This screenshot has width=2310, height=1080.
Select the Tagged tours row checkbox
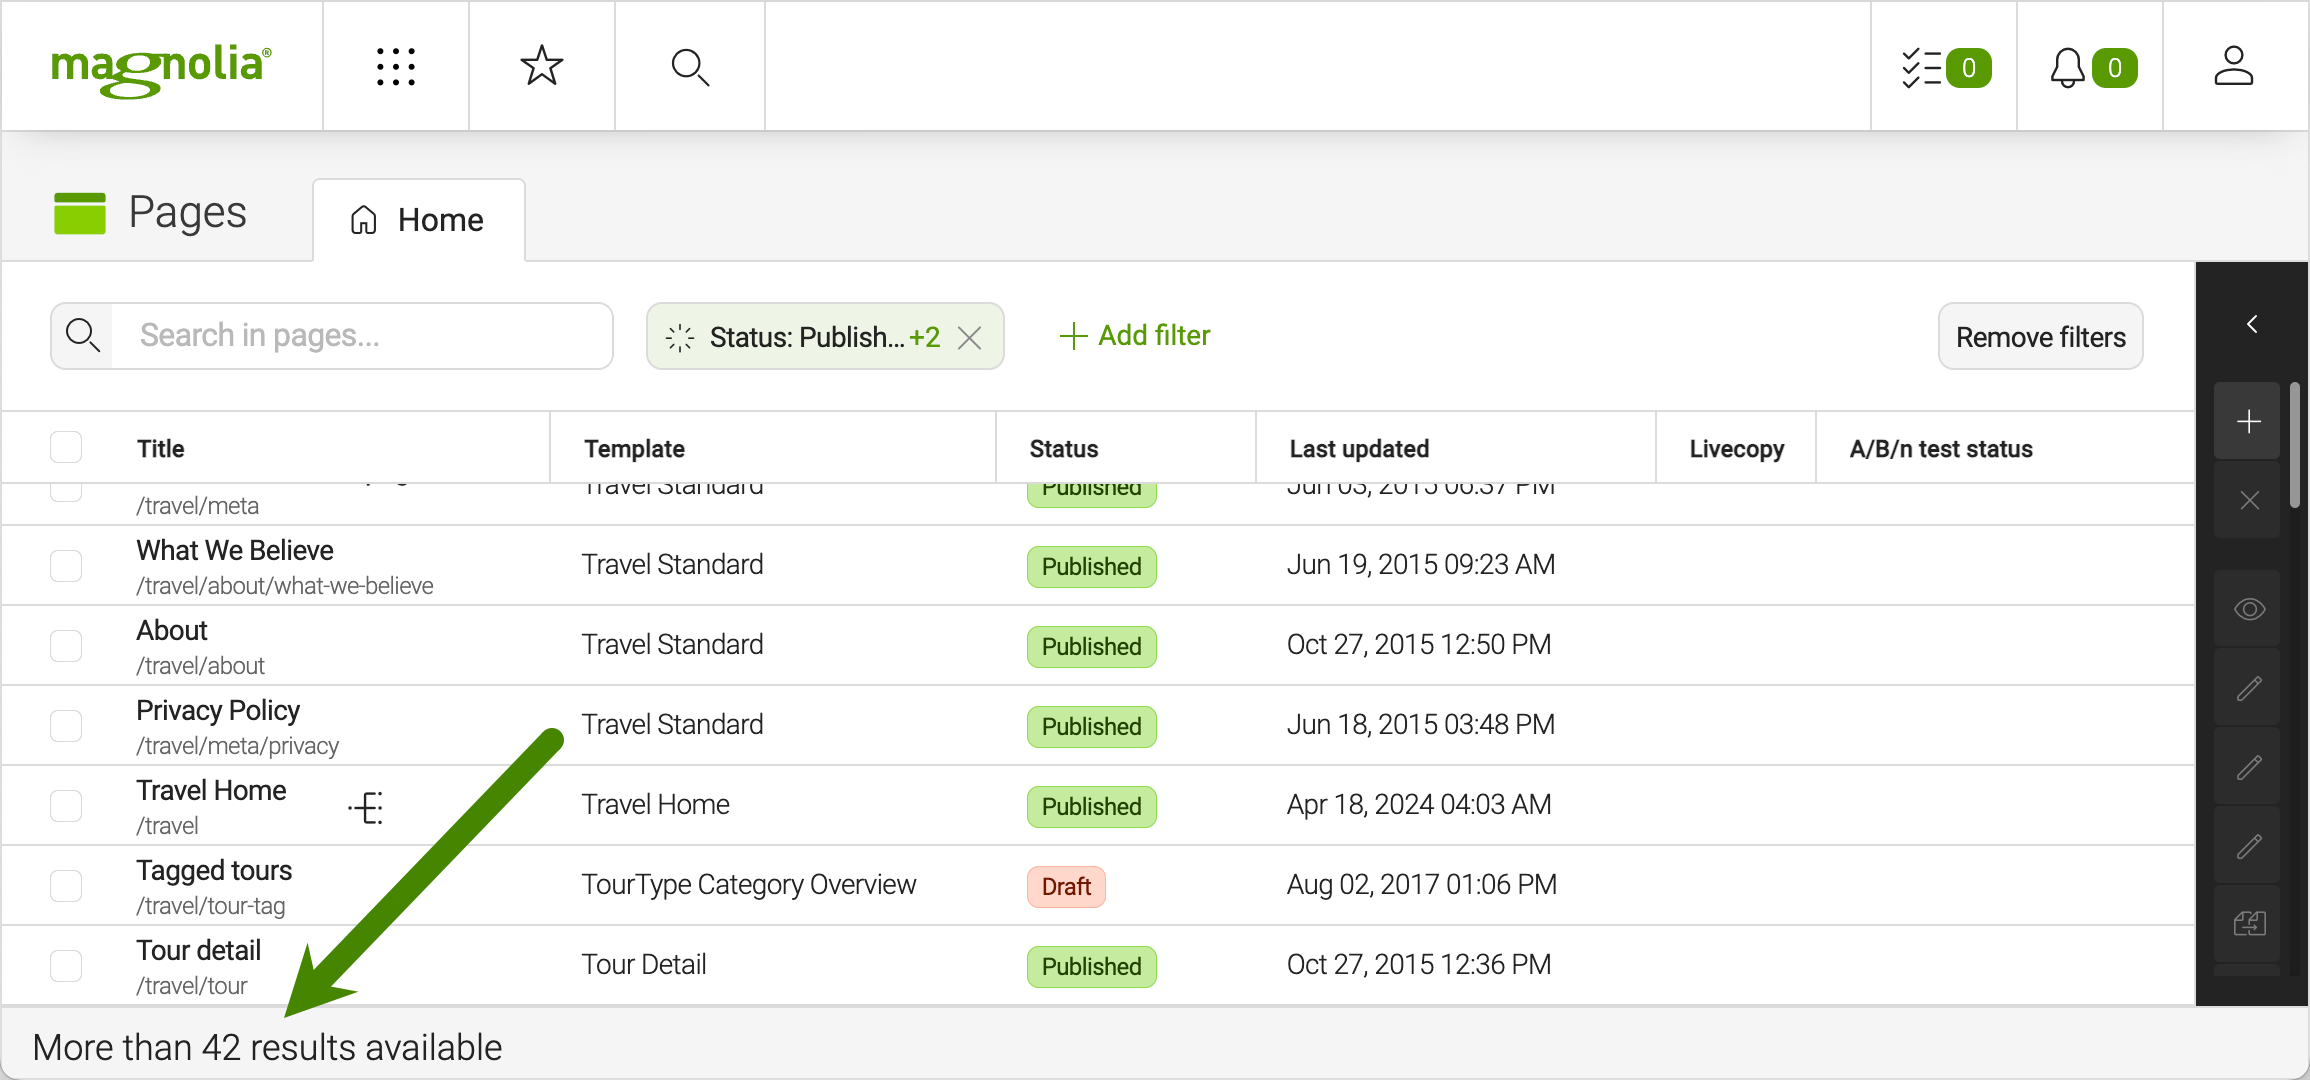(66, 885)
